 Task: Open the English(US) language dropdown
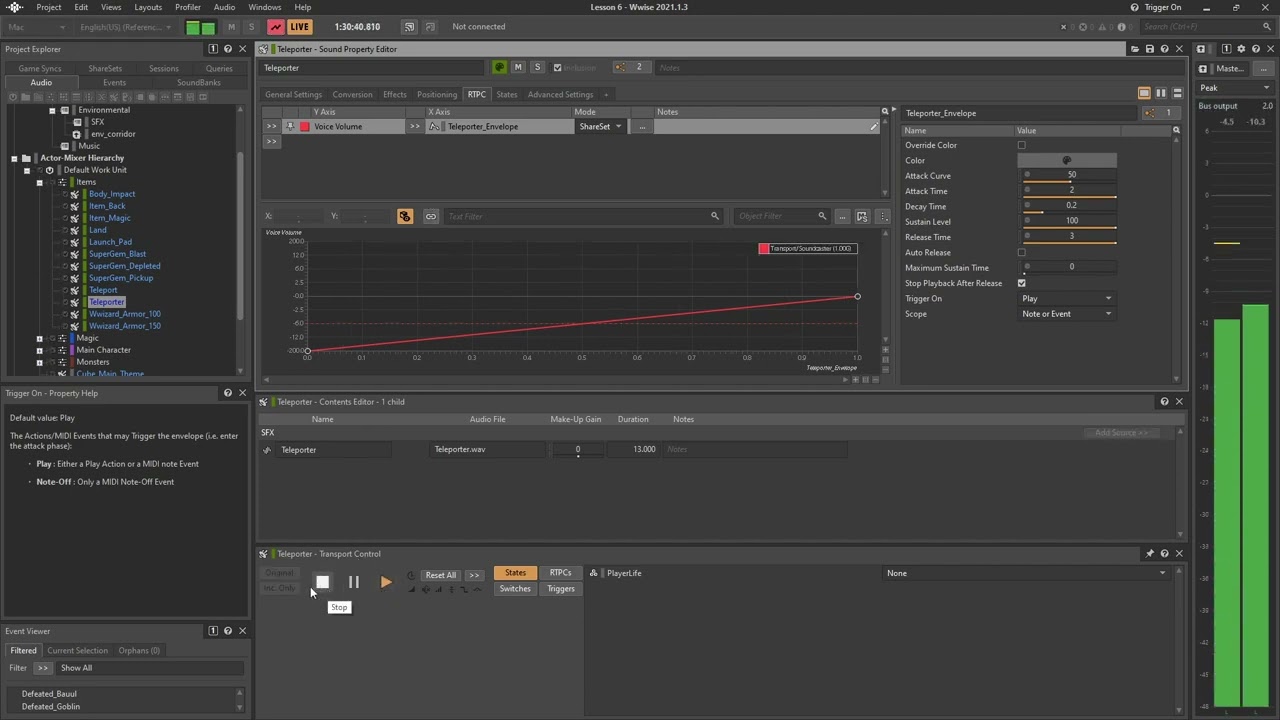pos(126,27)
